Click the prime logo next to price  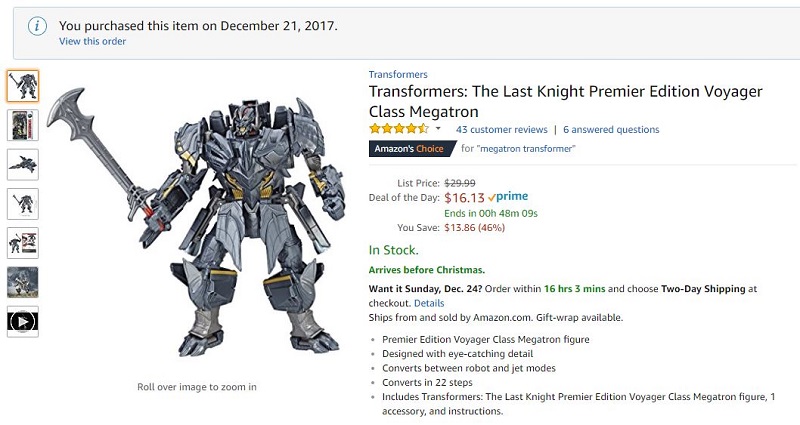(x=508, y=196)
